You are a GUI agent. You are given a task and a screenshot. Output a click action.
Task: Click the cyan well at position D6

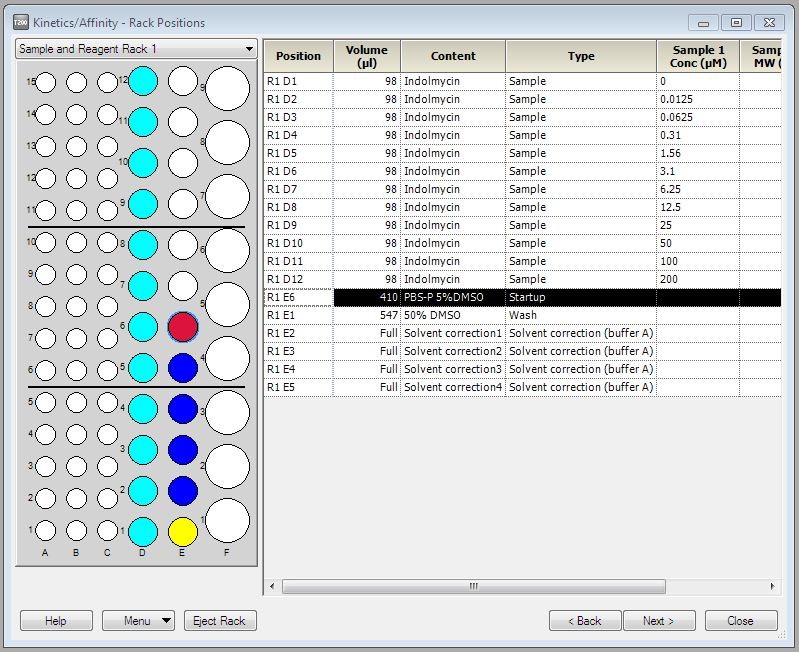(x=143, y=327)
